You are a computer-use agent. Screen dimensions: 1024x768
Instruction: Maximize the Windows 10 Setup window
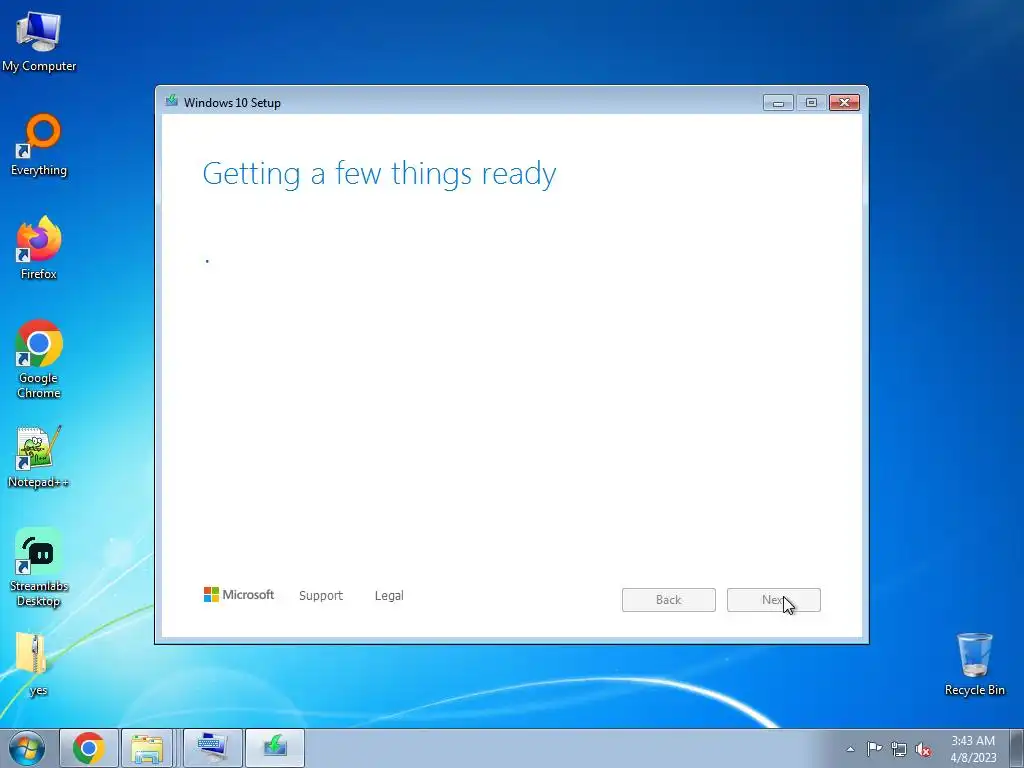811,103
